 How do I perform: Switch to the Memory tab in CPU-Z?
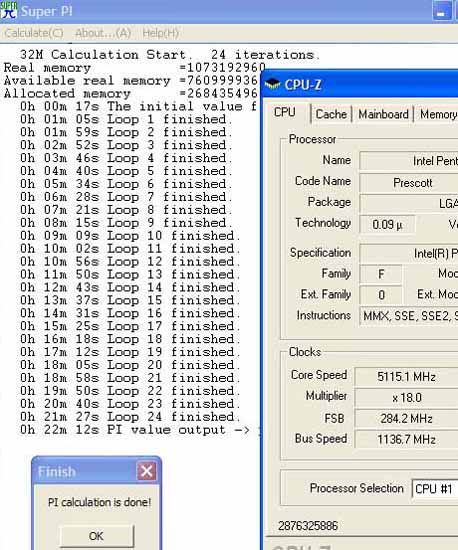(438, 114)
